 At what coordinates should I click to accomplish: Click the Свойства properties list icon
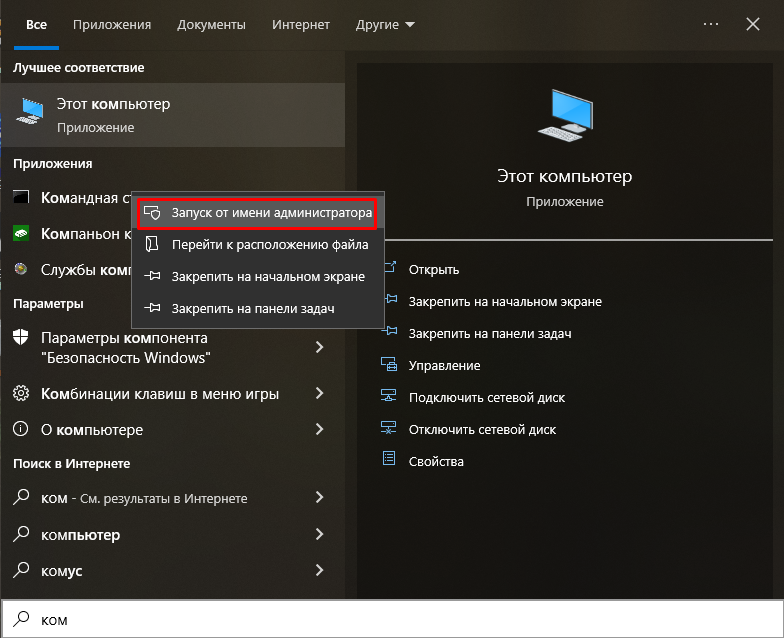click(x=388, y=458)
